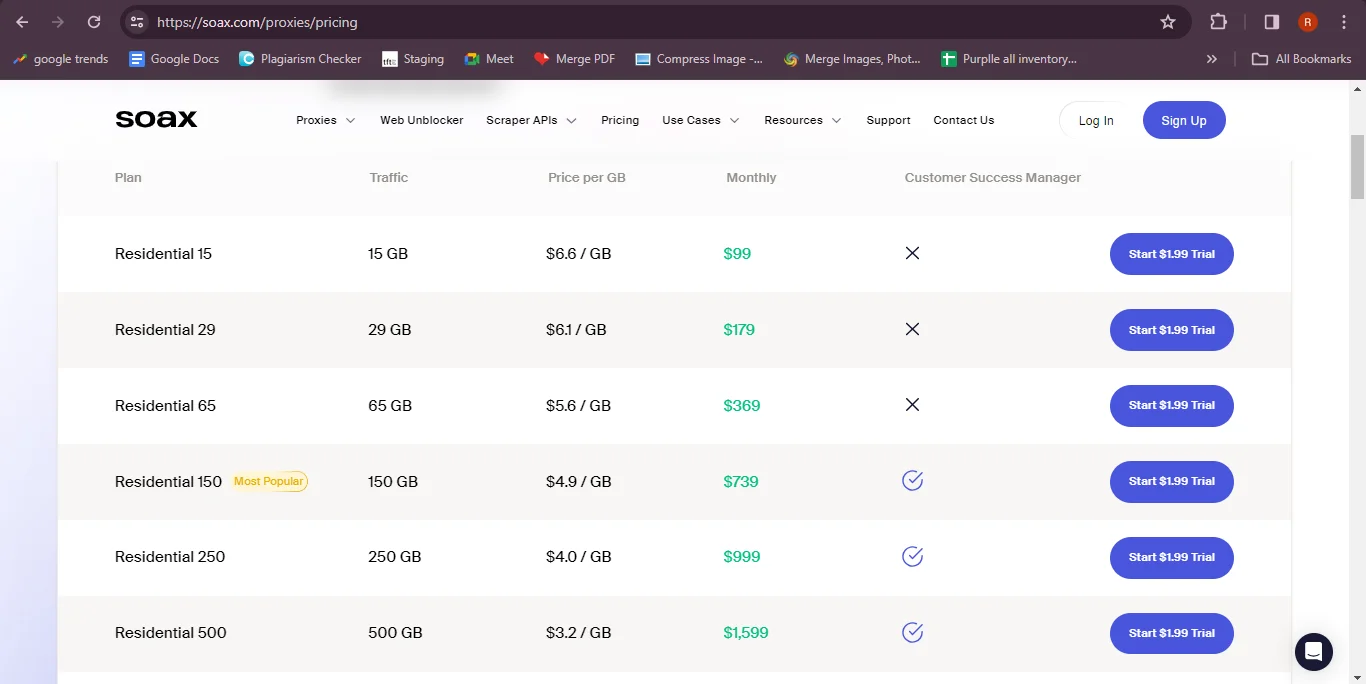Reload the page with the refresh icon
The height and width of the screenshot is (684, 1366).
pyautogui.click(x=94, y=22)
